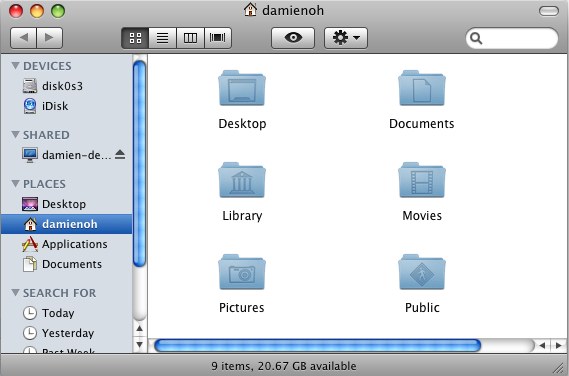Click the horizontal scroll right arrow

[559, 346]
